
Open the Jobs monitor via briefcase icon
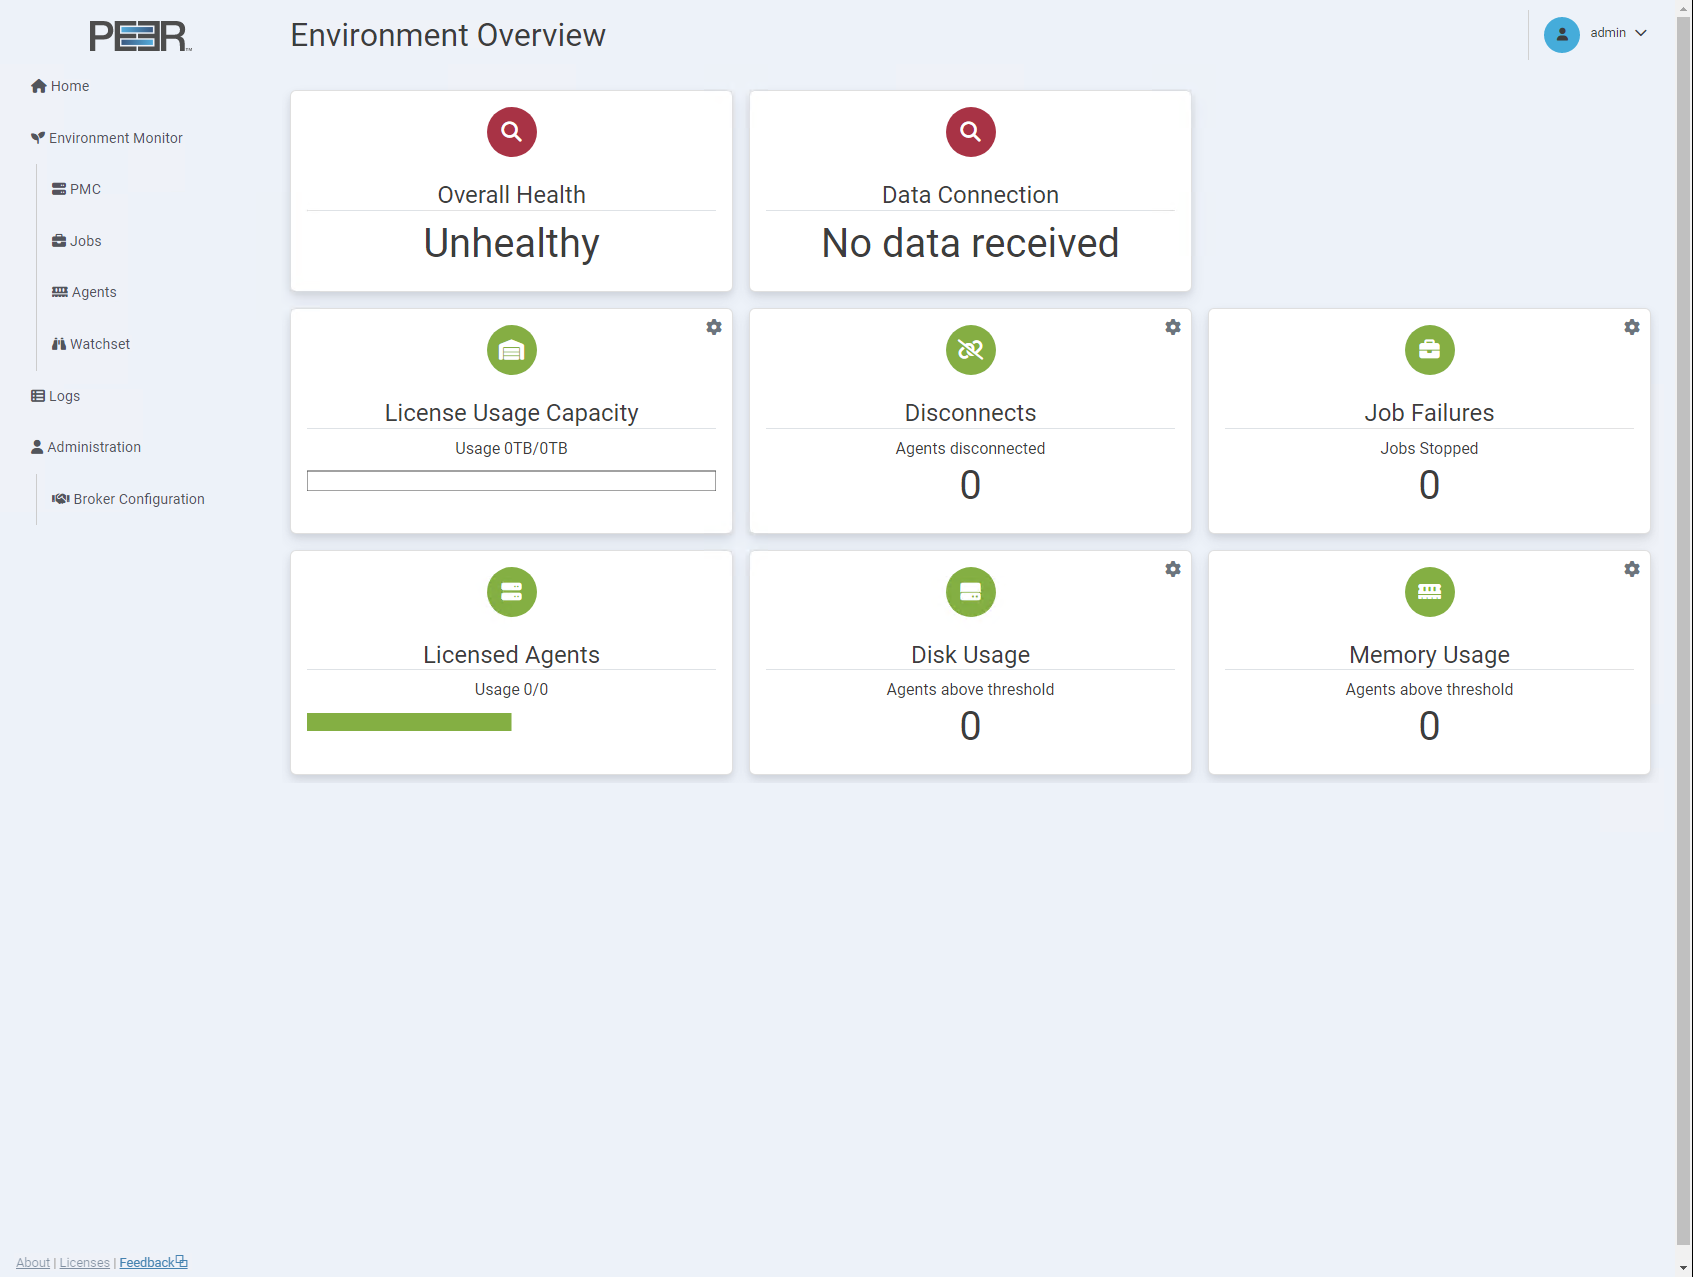tap(59, 240)
